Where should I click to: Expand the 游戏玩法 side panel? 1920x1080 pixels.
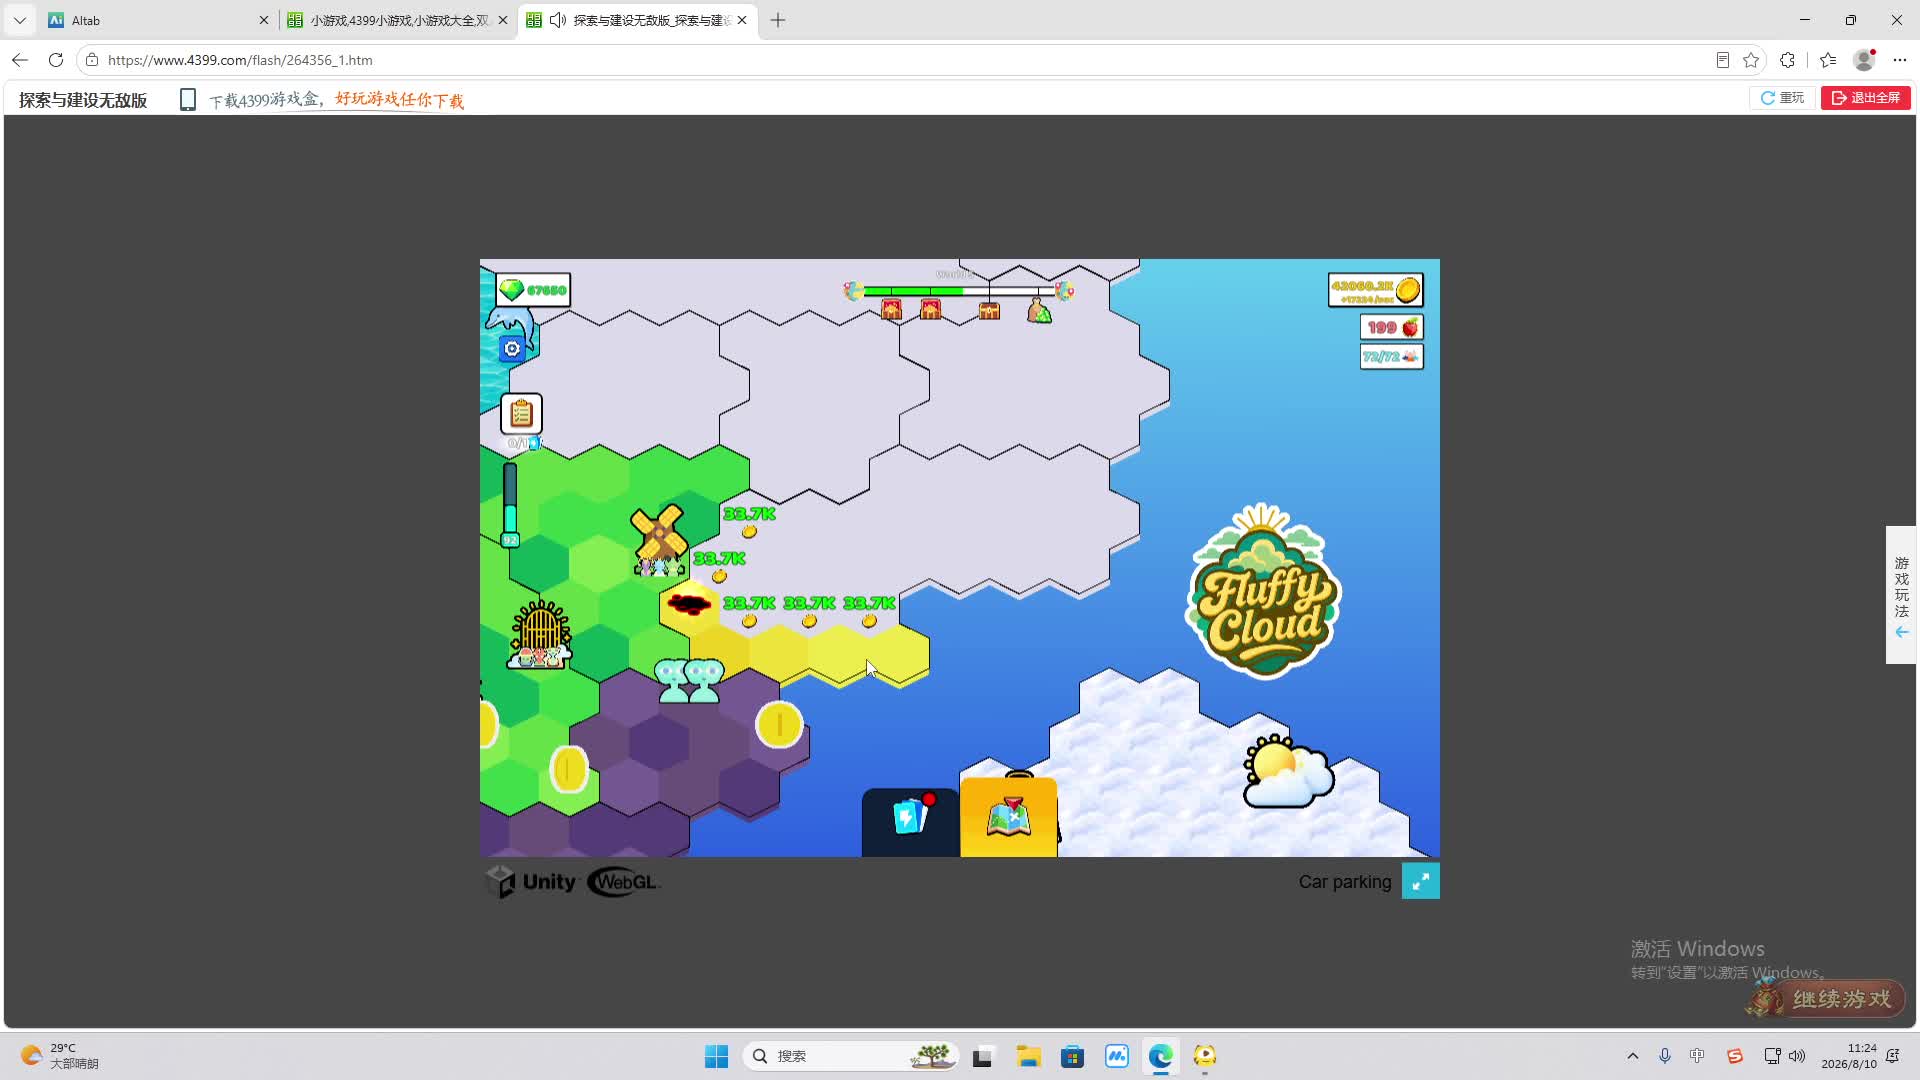pyautogui.click(x=1901, y=595)
